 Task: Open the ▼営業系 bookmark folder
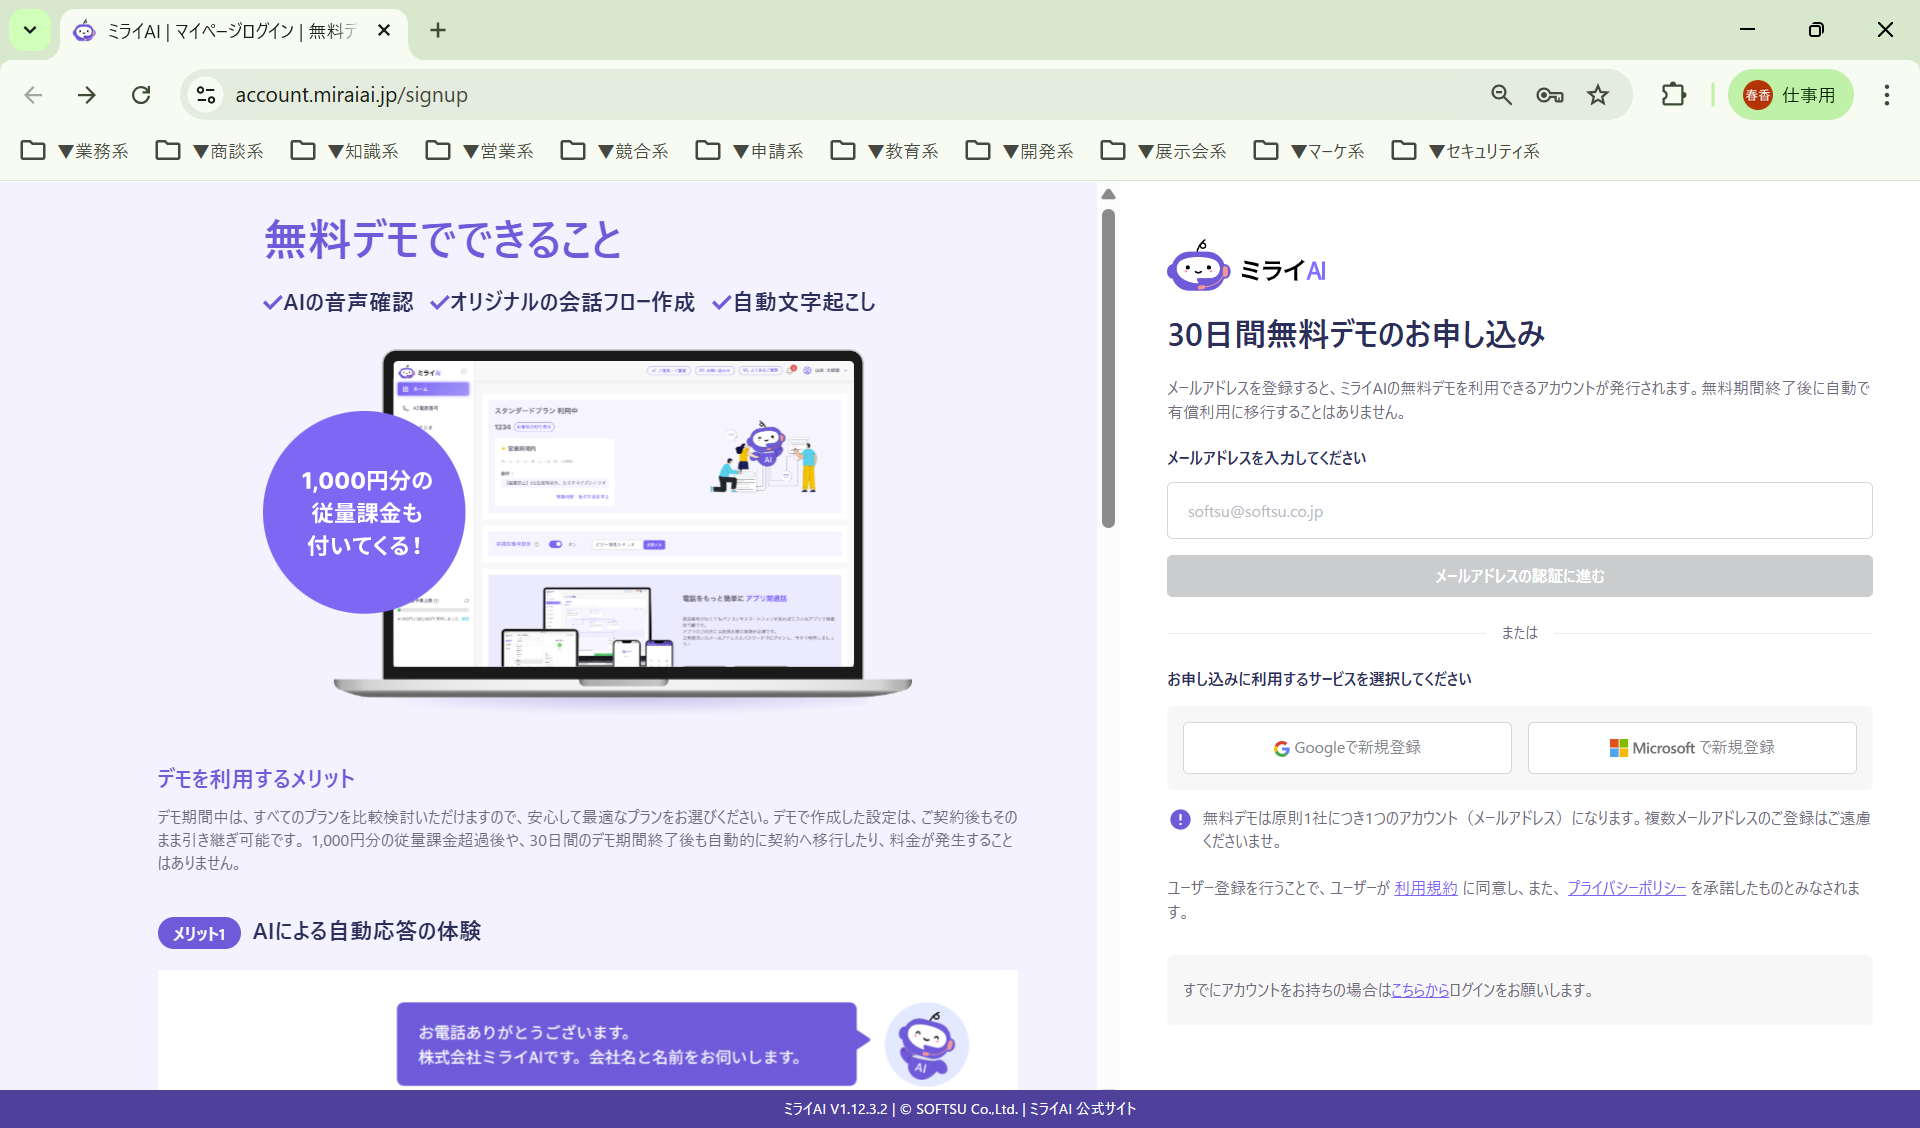coord(480,151)
